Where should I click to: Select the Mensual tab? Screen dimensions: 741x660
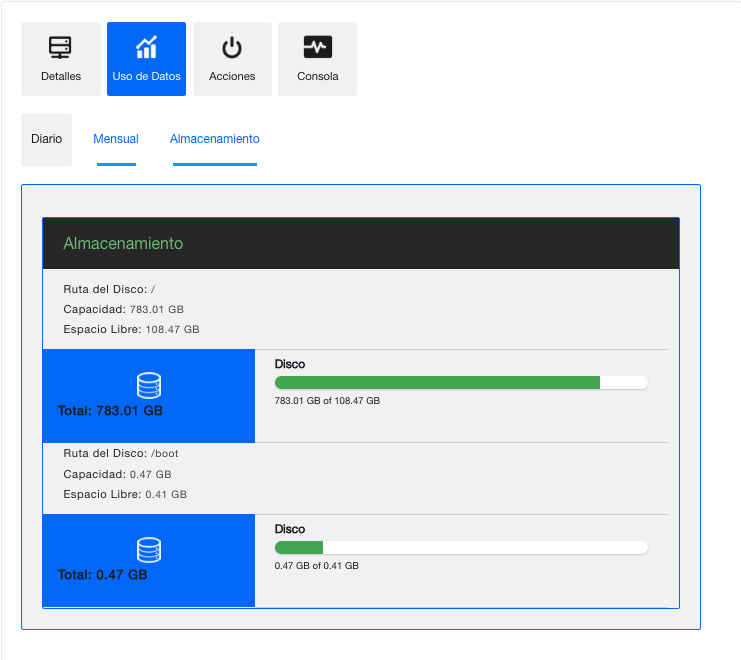(116, 139)
